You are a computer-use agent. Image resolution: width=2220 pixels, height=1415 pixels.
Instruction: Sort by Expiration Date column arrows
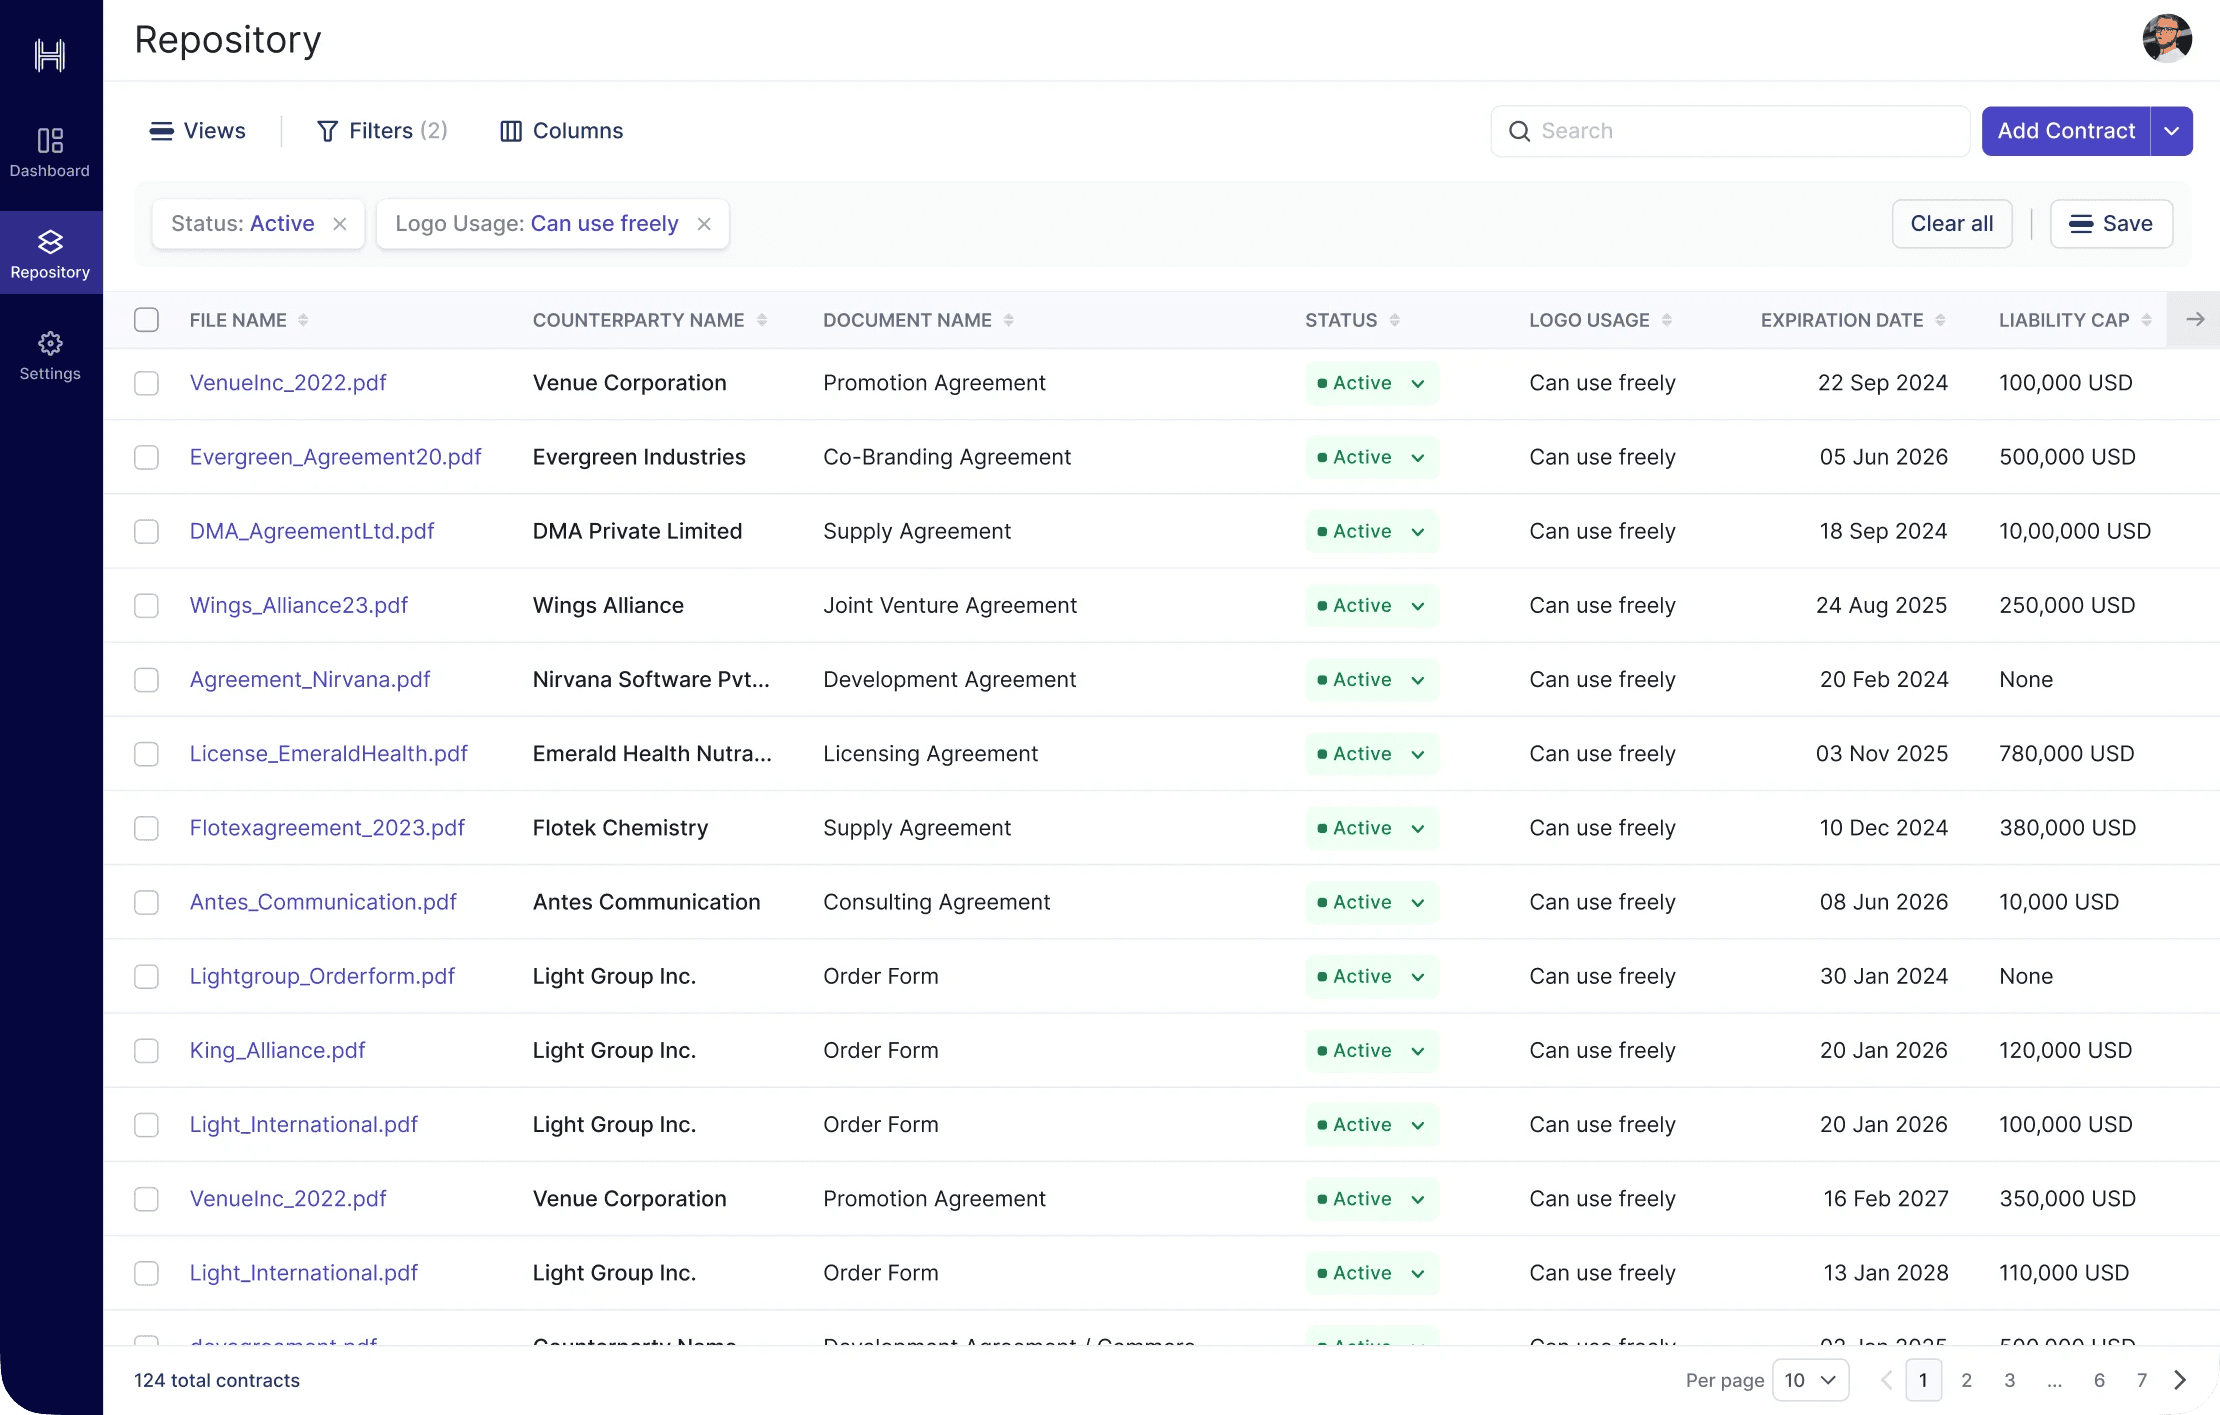(1940, 320)
